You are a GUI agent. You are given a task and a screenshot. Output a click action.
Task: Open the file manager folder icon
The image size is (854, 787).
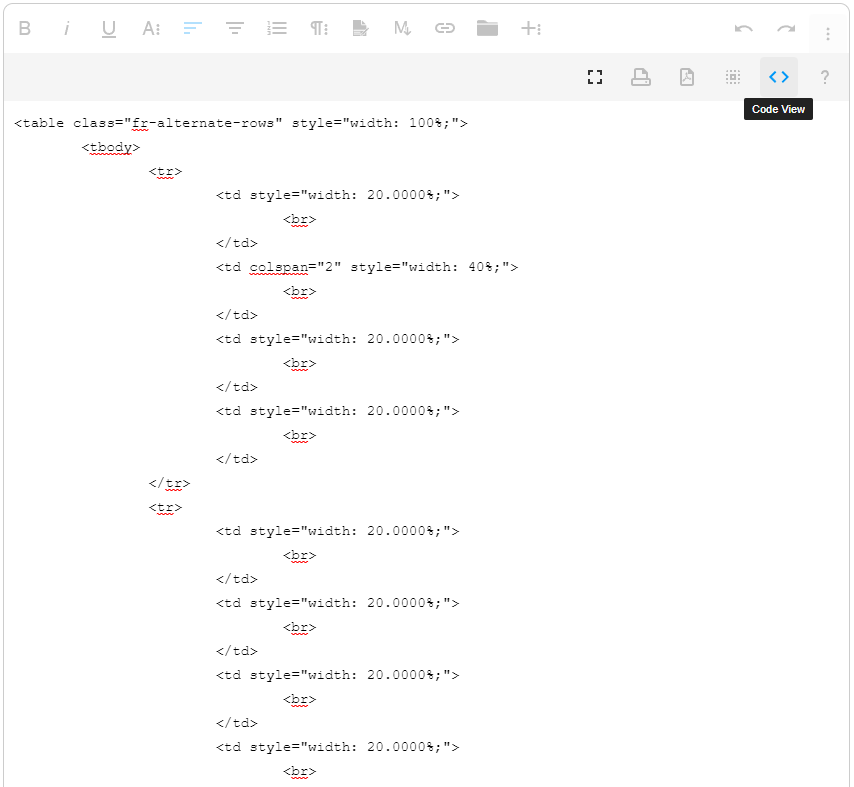[x=487, y=28]
